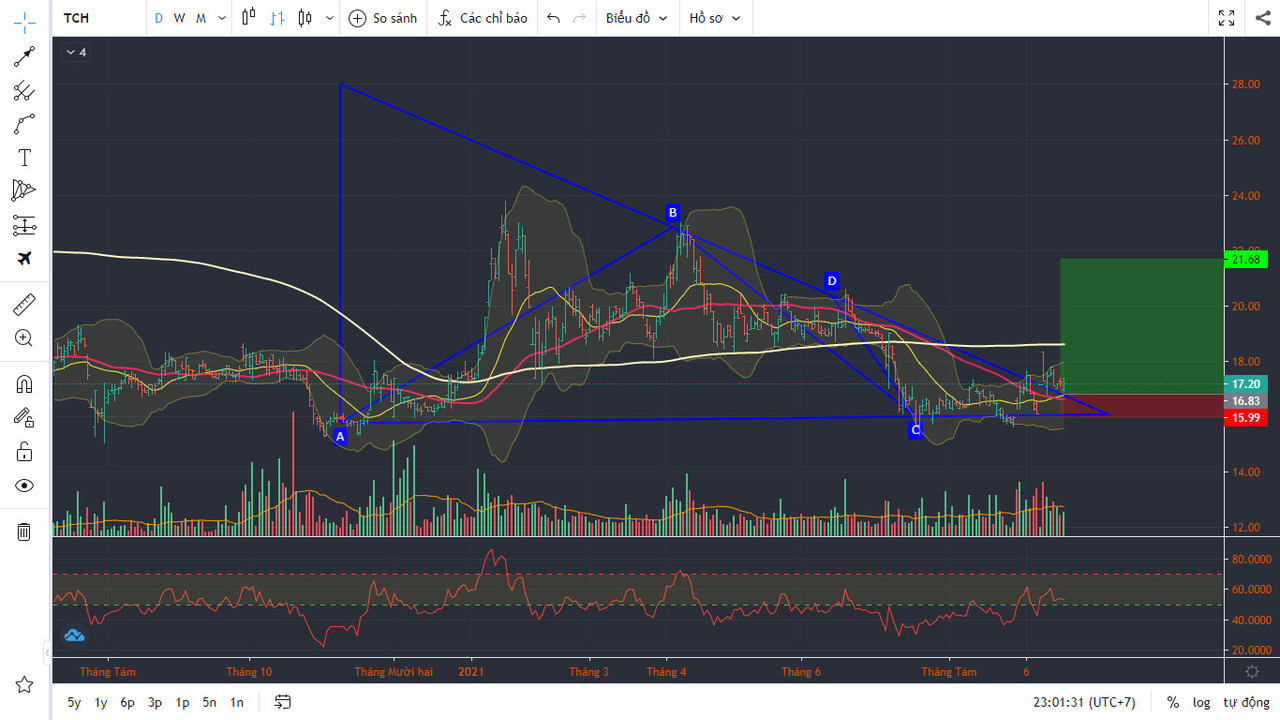Click the green profit target zone

point(1141,326)
